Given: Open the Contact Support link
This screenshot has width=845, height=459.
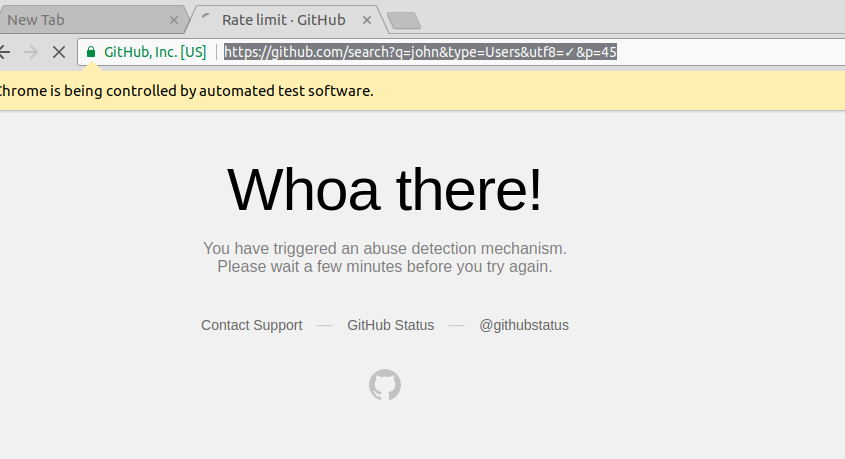Looking at the screenshot, I should [x=252, y=325].
